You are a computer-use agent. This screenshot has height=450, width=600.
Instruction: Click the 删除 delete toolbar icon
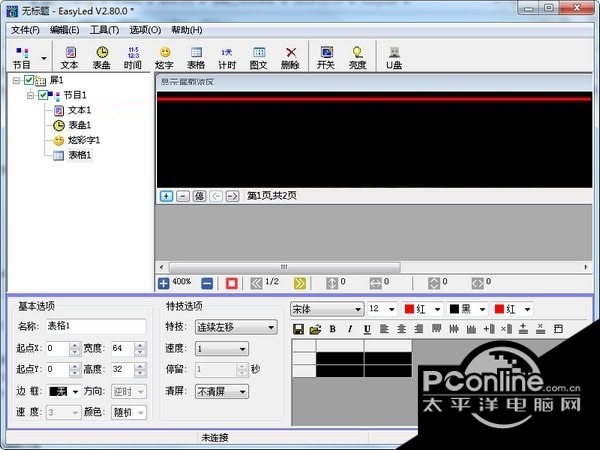[x=290, y=57]
